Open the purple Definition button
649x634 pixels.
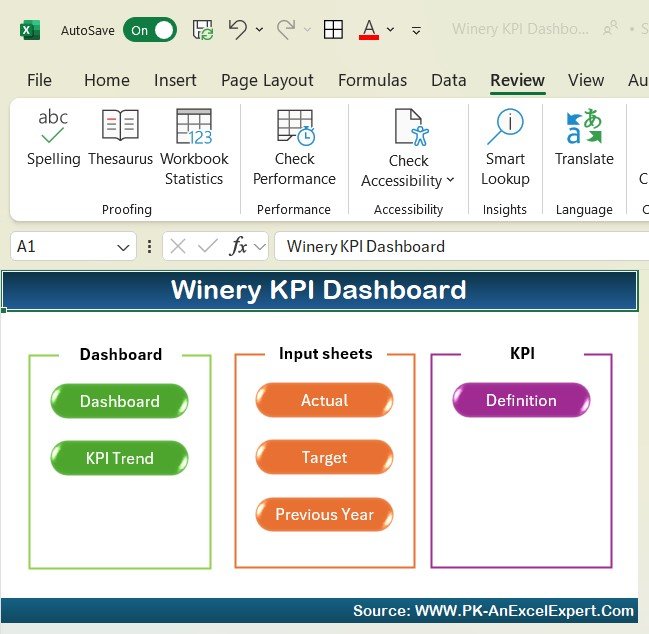point(522,400)
